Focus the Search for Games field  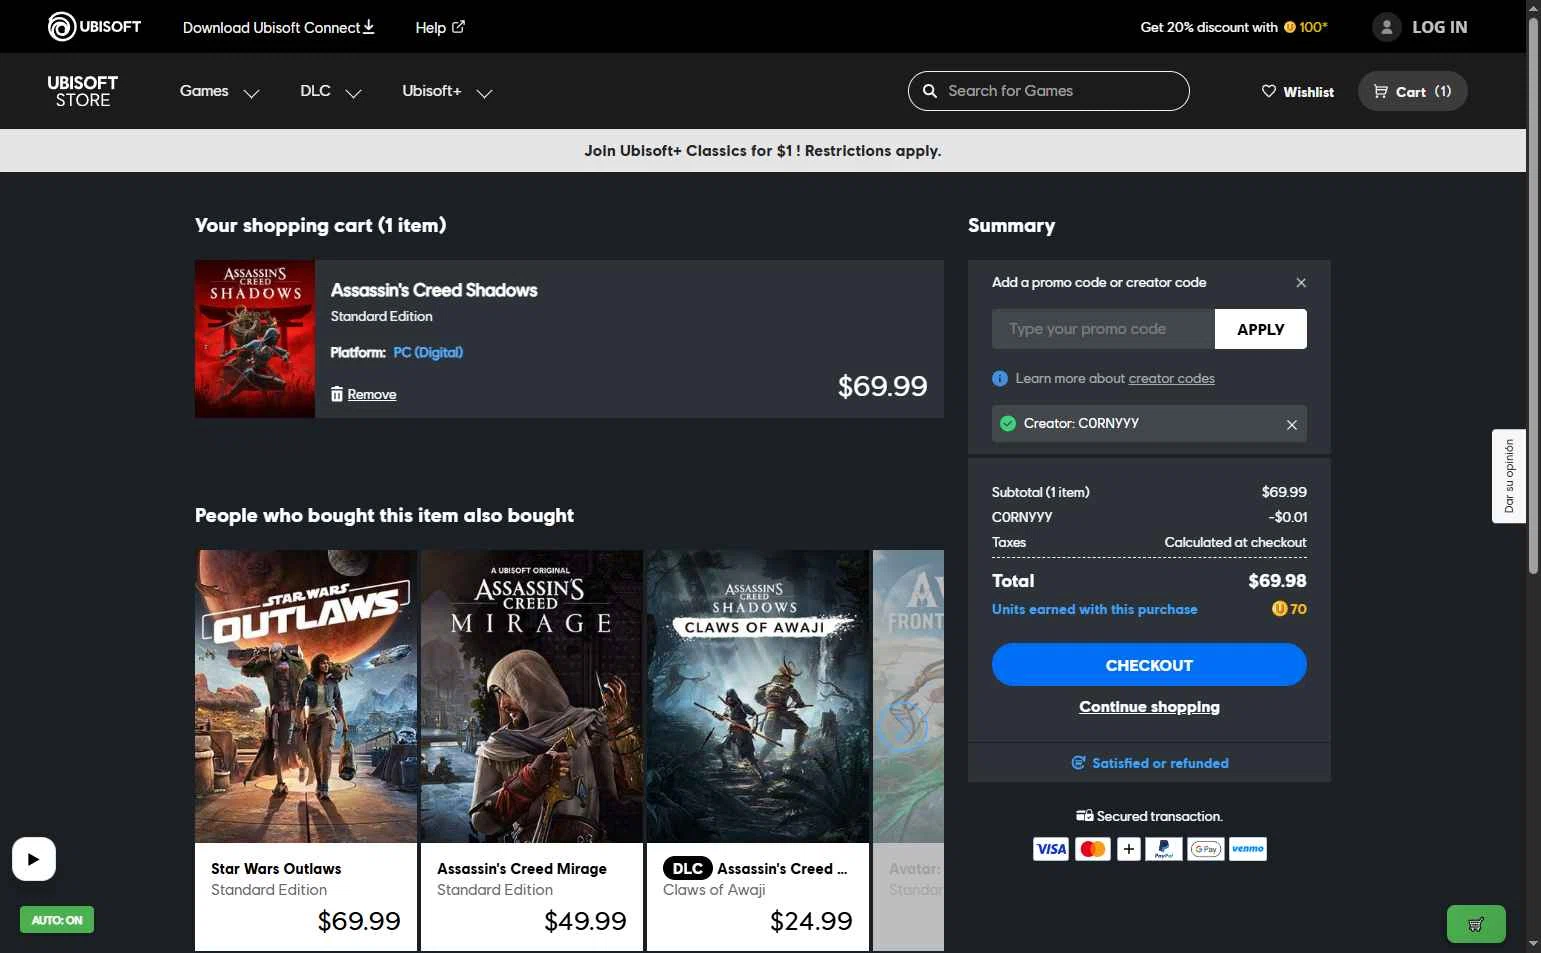pos(1048,91)
